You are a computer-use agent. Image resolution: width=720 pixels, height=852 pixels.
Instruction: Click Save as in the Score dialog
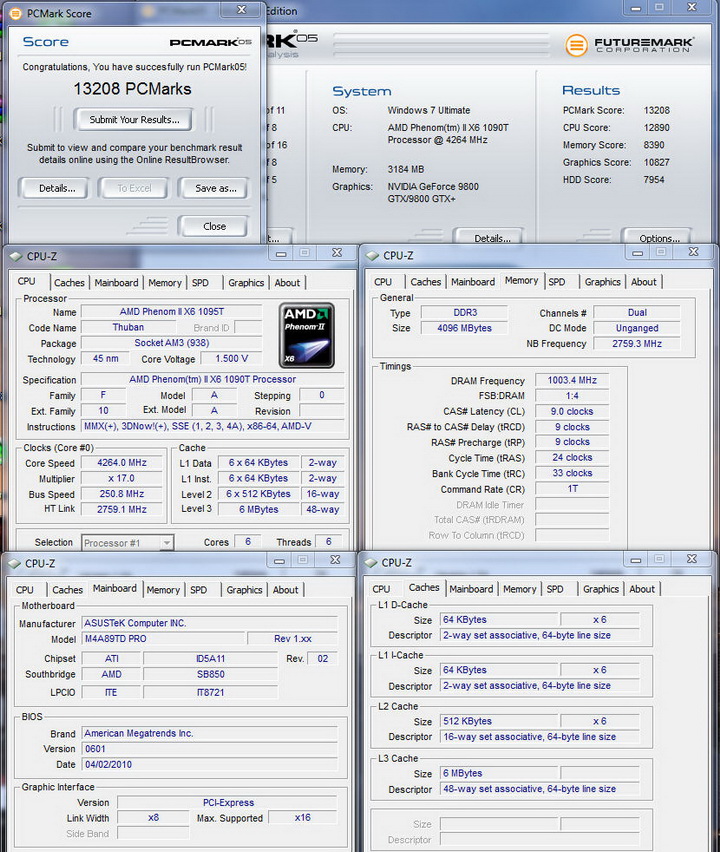point(215,189)
